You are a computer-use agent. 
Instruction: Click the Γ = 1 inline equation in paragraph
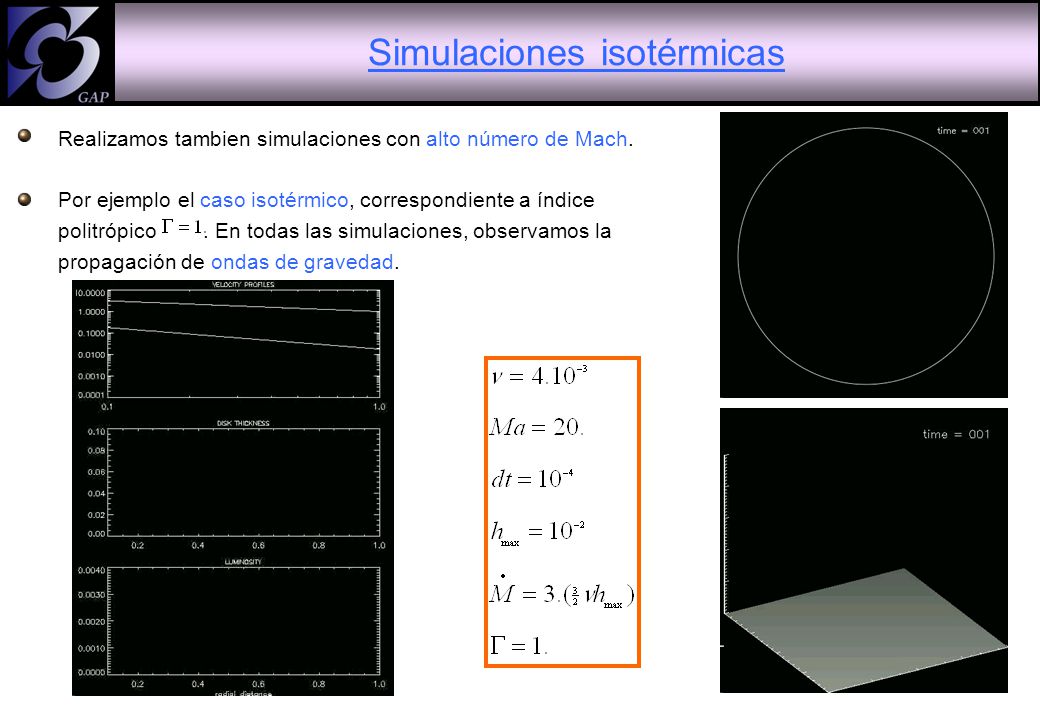click(182, 227)
